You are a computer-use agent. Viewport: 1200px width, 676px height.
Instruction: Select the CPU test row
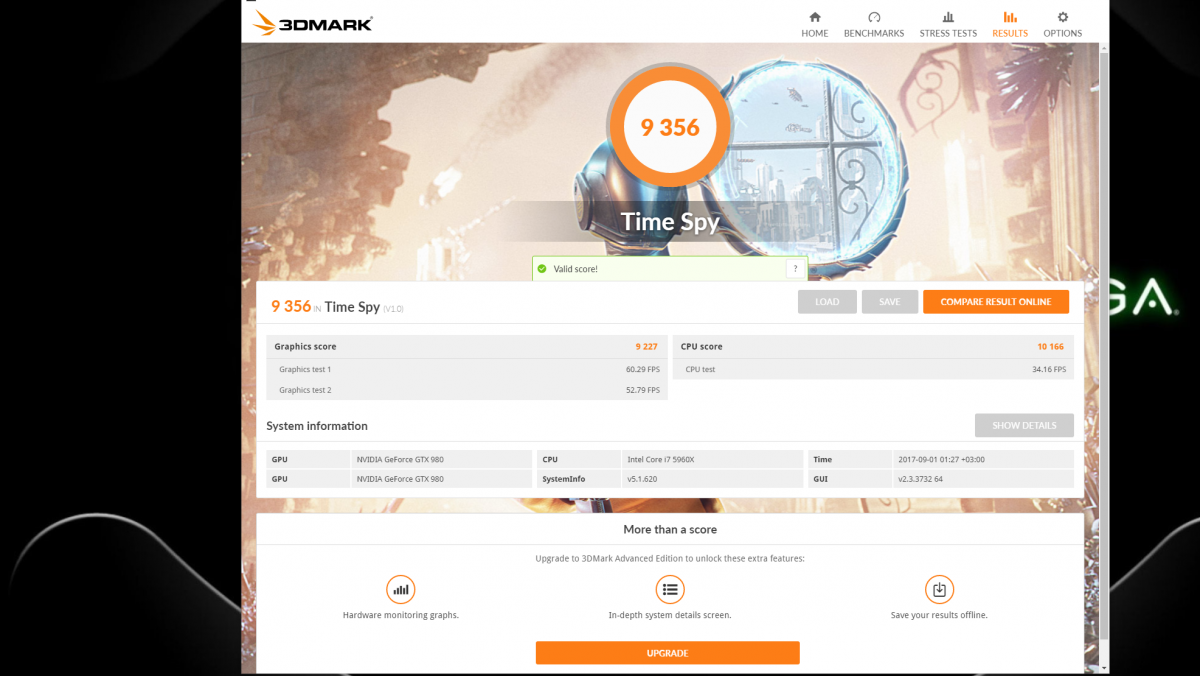coord(873,370)
